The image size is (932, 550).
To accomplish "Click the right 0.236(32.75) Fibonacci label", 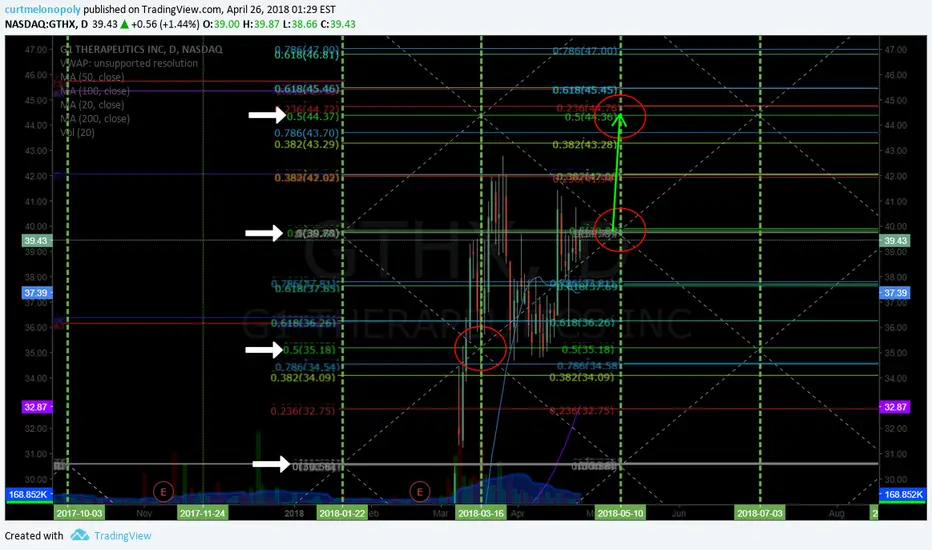I will pyautogui.click(x=582, y=411).
